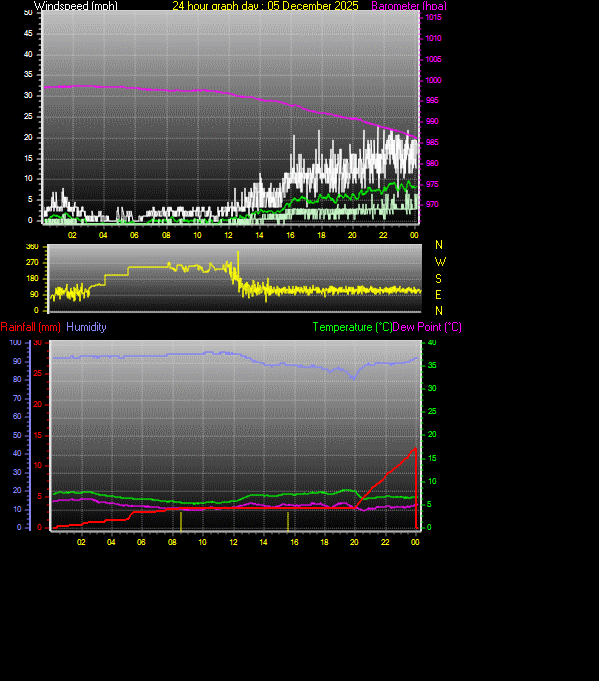Viewport: 599px width, 681px height.
Task: Click the humidity dip near hour 20
Action: click(354, 378)
